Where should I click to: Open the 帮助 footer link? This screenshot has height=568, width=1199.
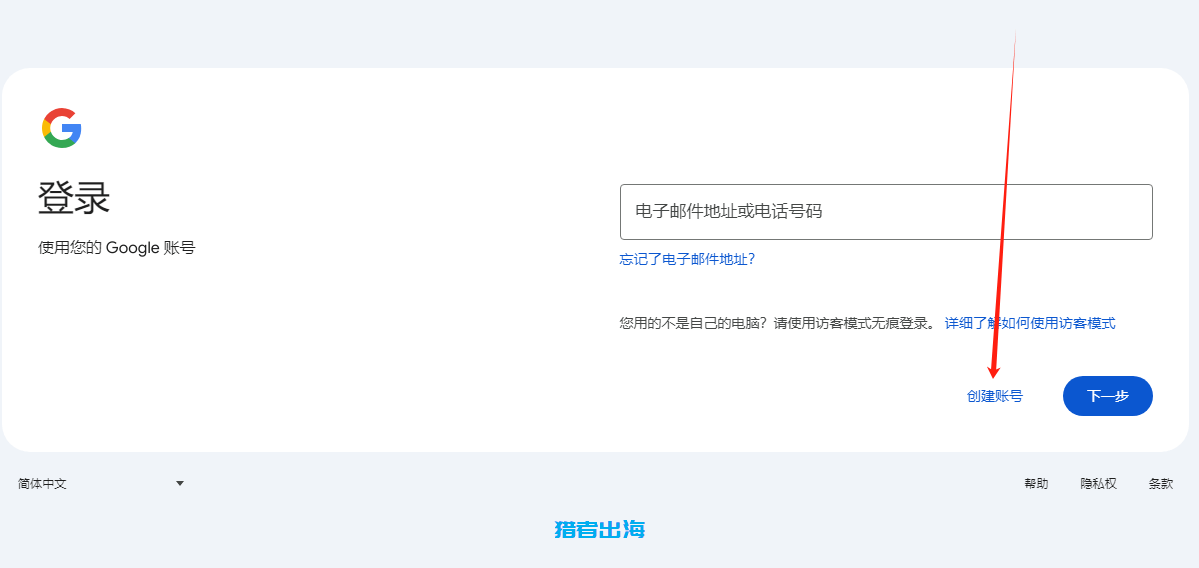(1036, 483)
